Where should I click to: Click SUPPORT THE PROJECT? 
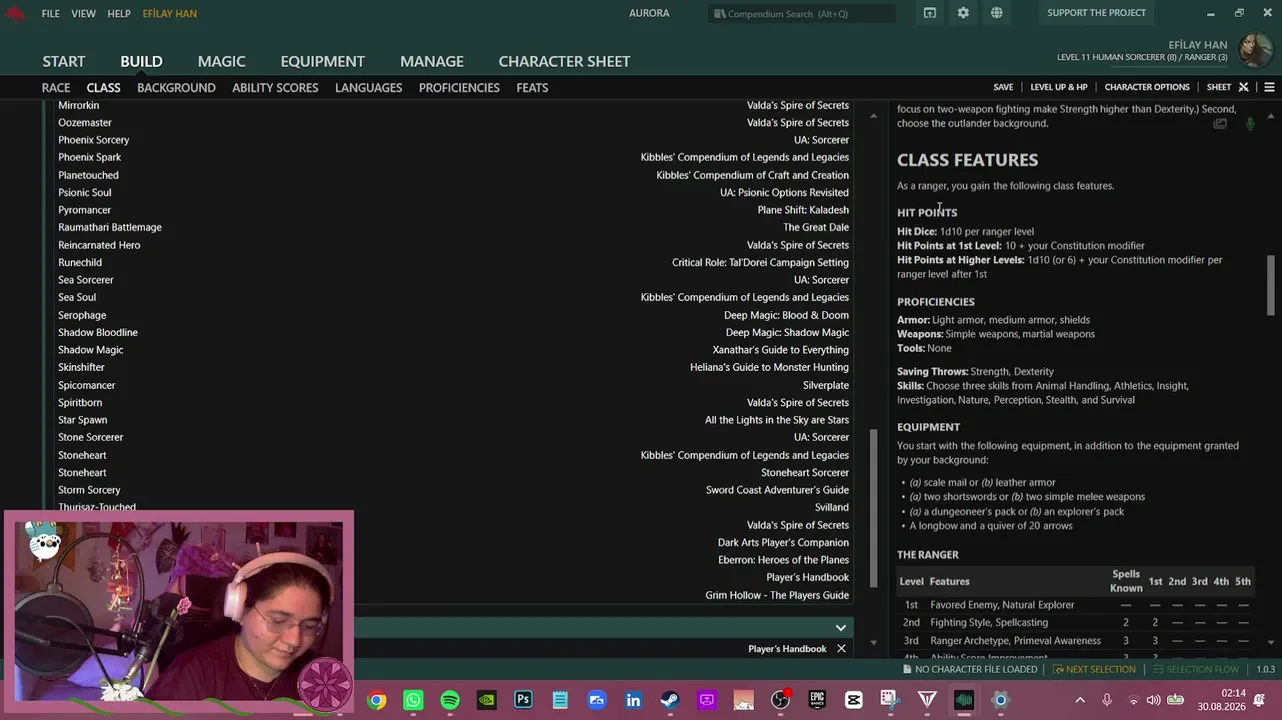tap(1097, 13)
